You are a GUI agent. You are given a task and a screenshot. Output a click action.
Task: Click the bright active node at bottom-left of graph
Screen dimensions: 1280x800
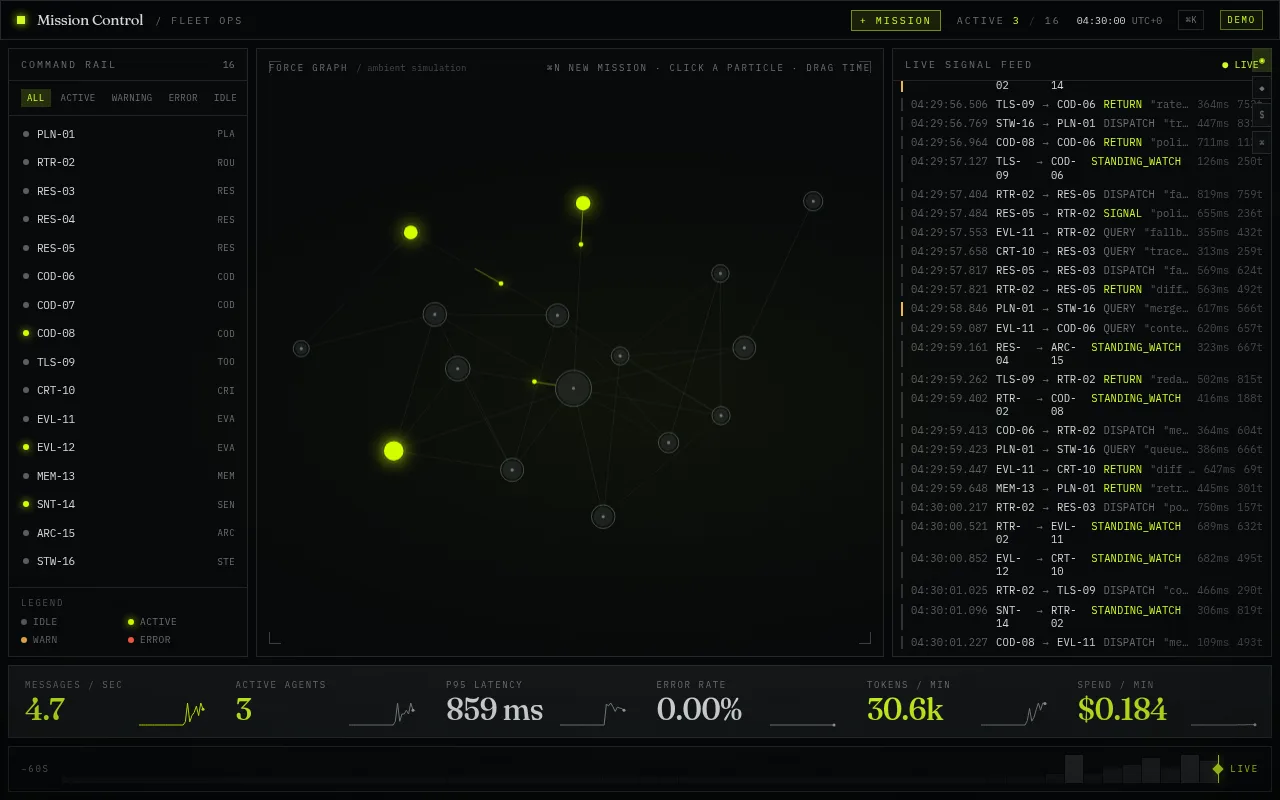point(394,451)
